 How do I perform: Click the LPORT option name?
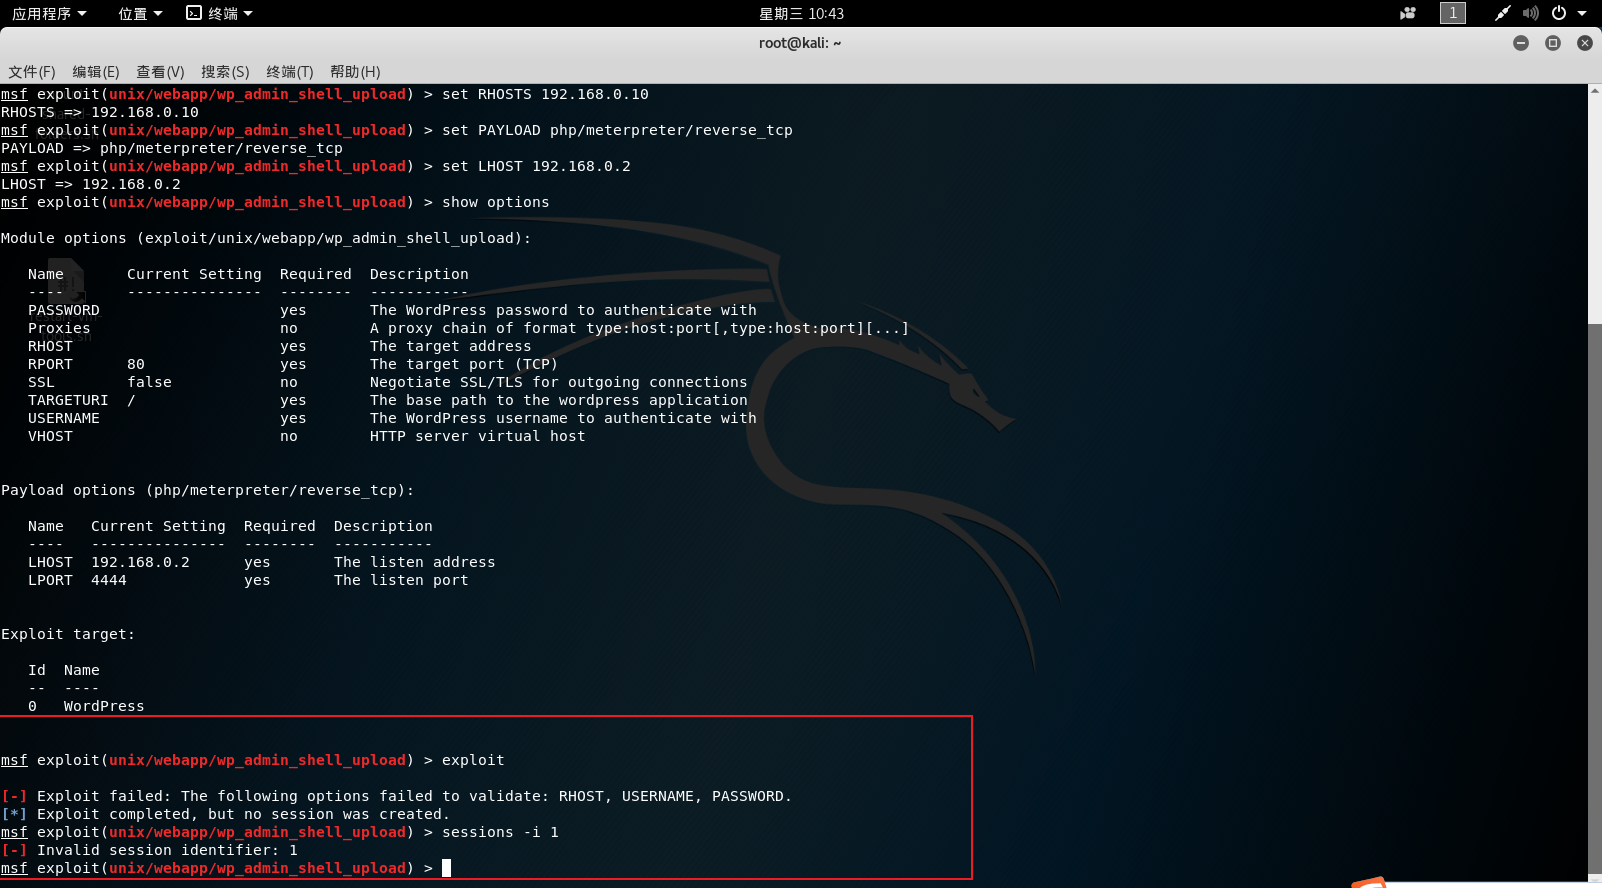(x=50, y=580)
